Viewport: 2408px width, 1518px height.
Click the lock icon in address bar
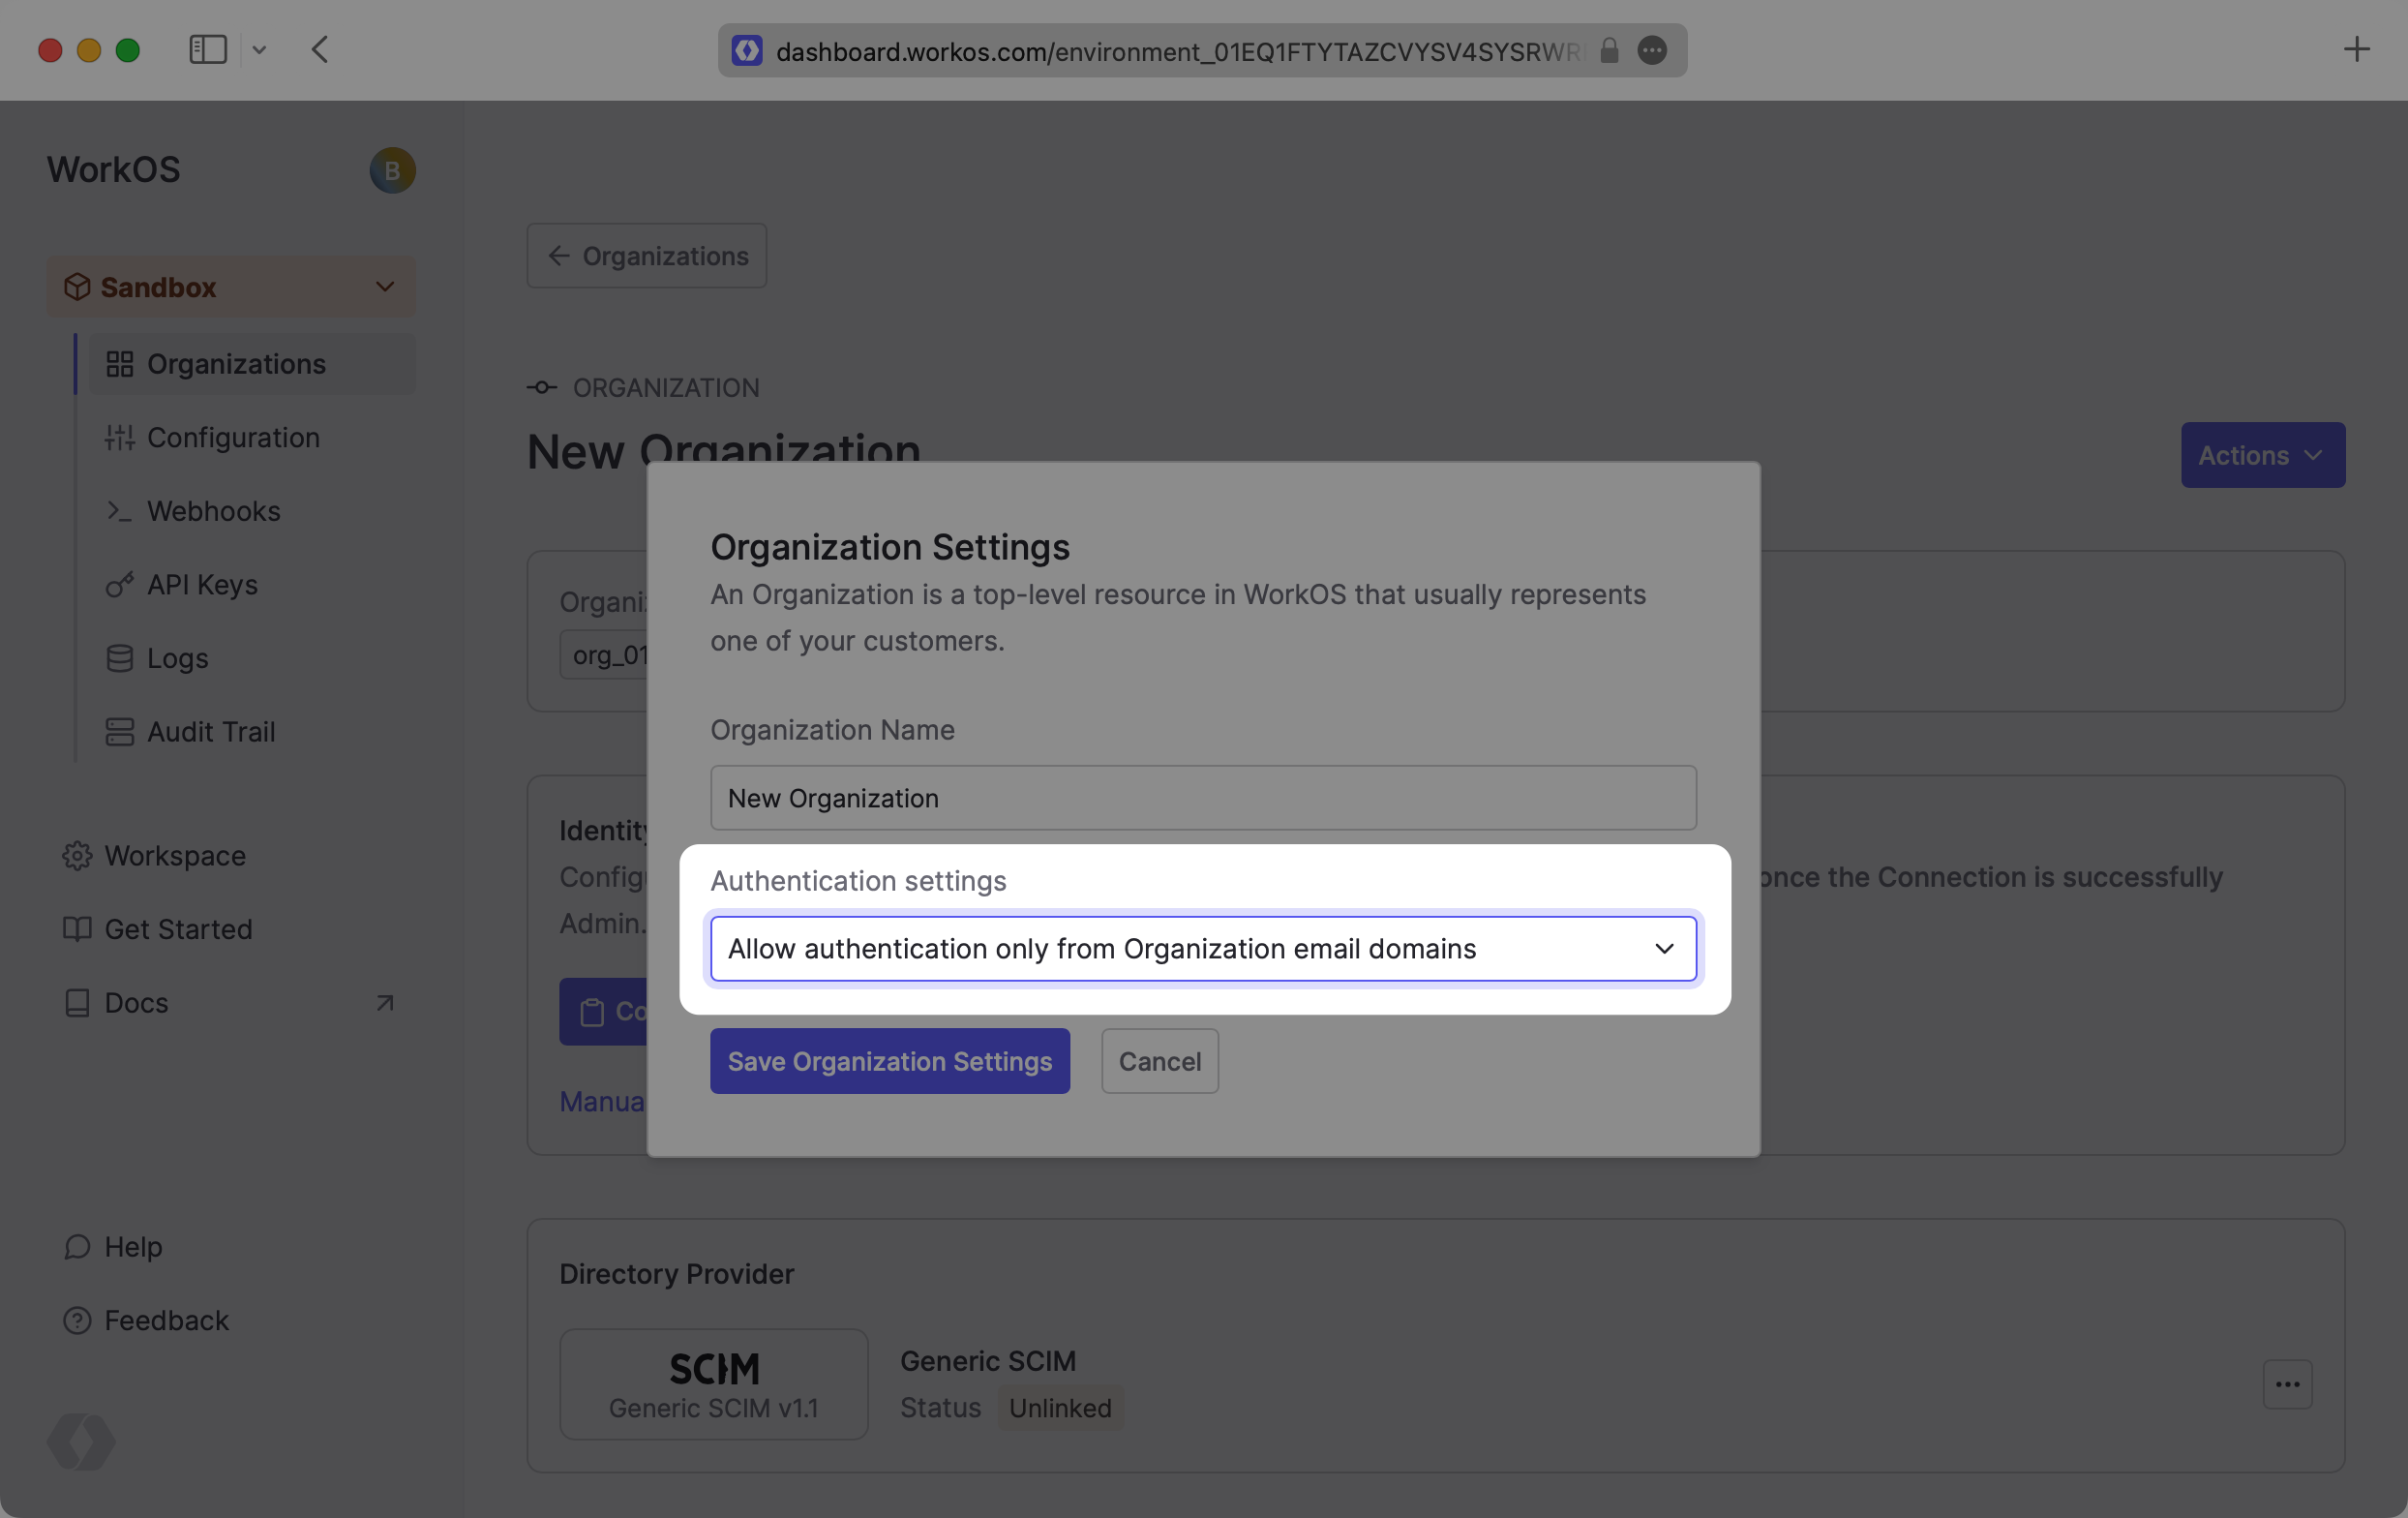(x=1609, y=51)
